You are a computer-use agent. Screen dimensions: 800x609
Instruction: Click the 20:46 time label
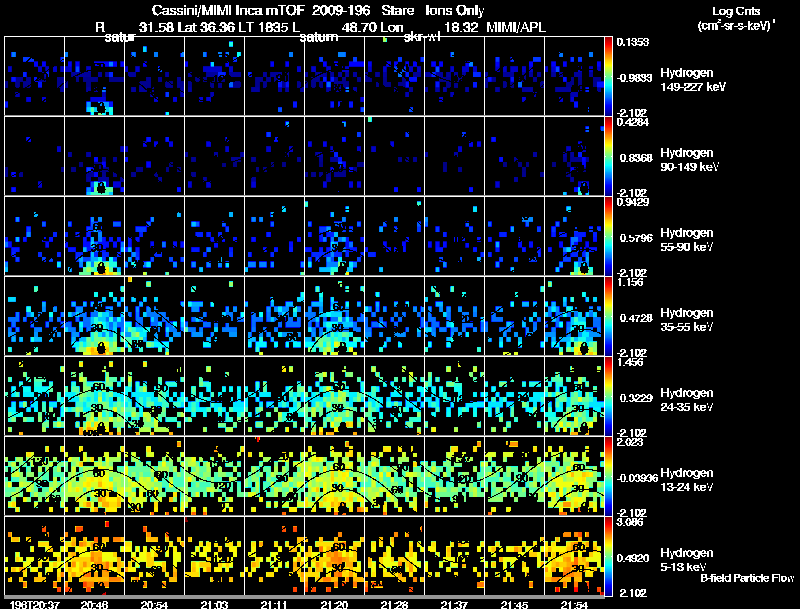pos(94,604)
